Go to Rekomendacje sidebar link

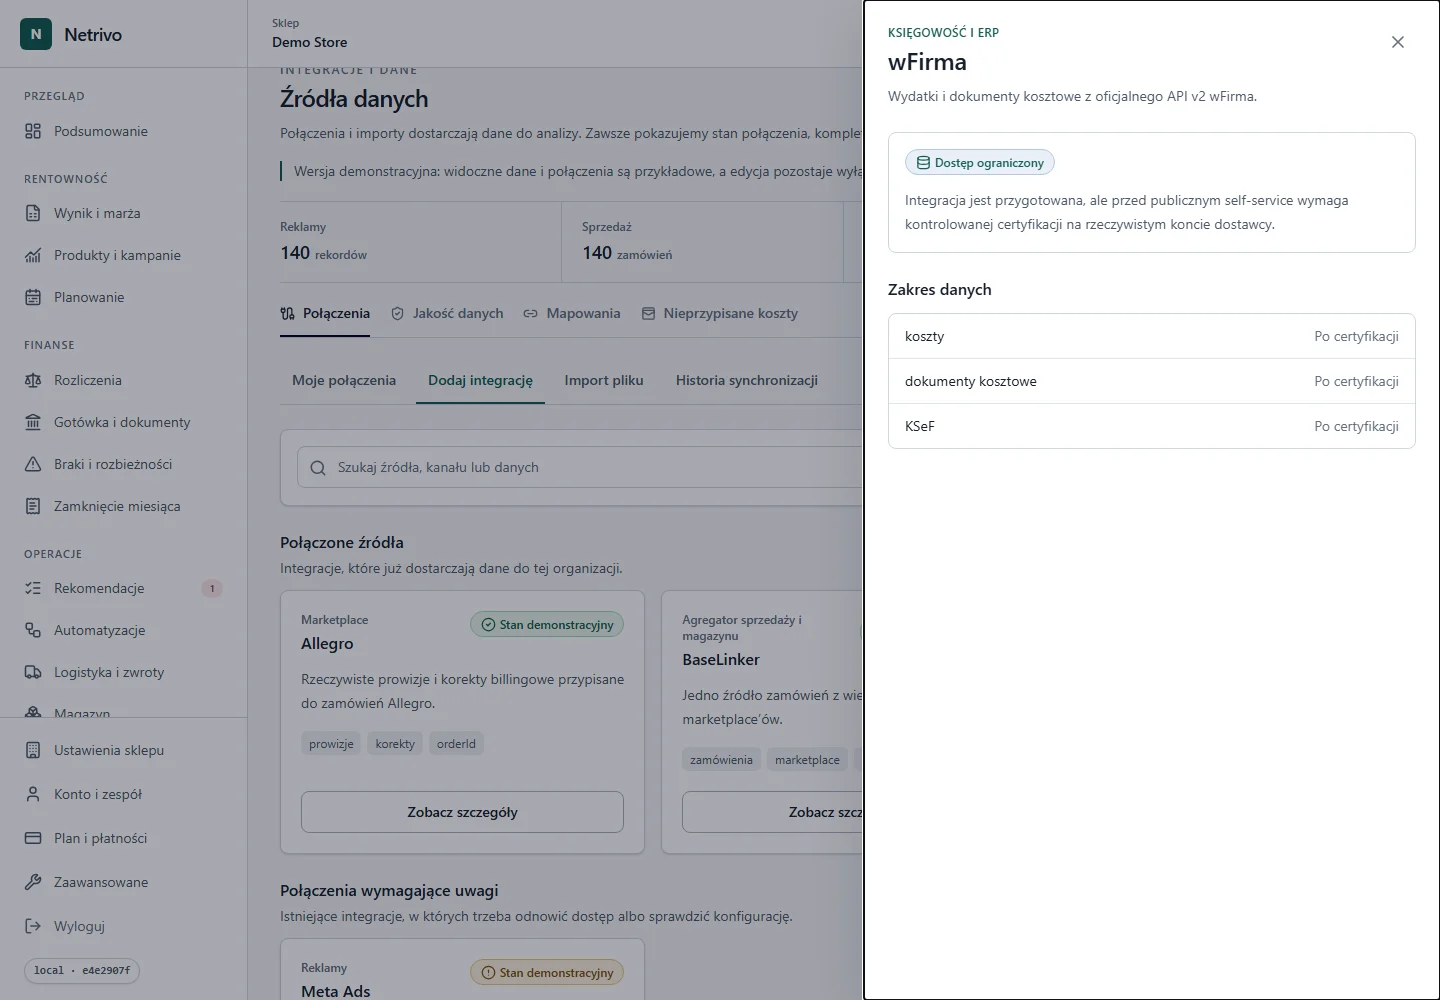tap(123, 588)
